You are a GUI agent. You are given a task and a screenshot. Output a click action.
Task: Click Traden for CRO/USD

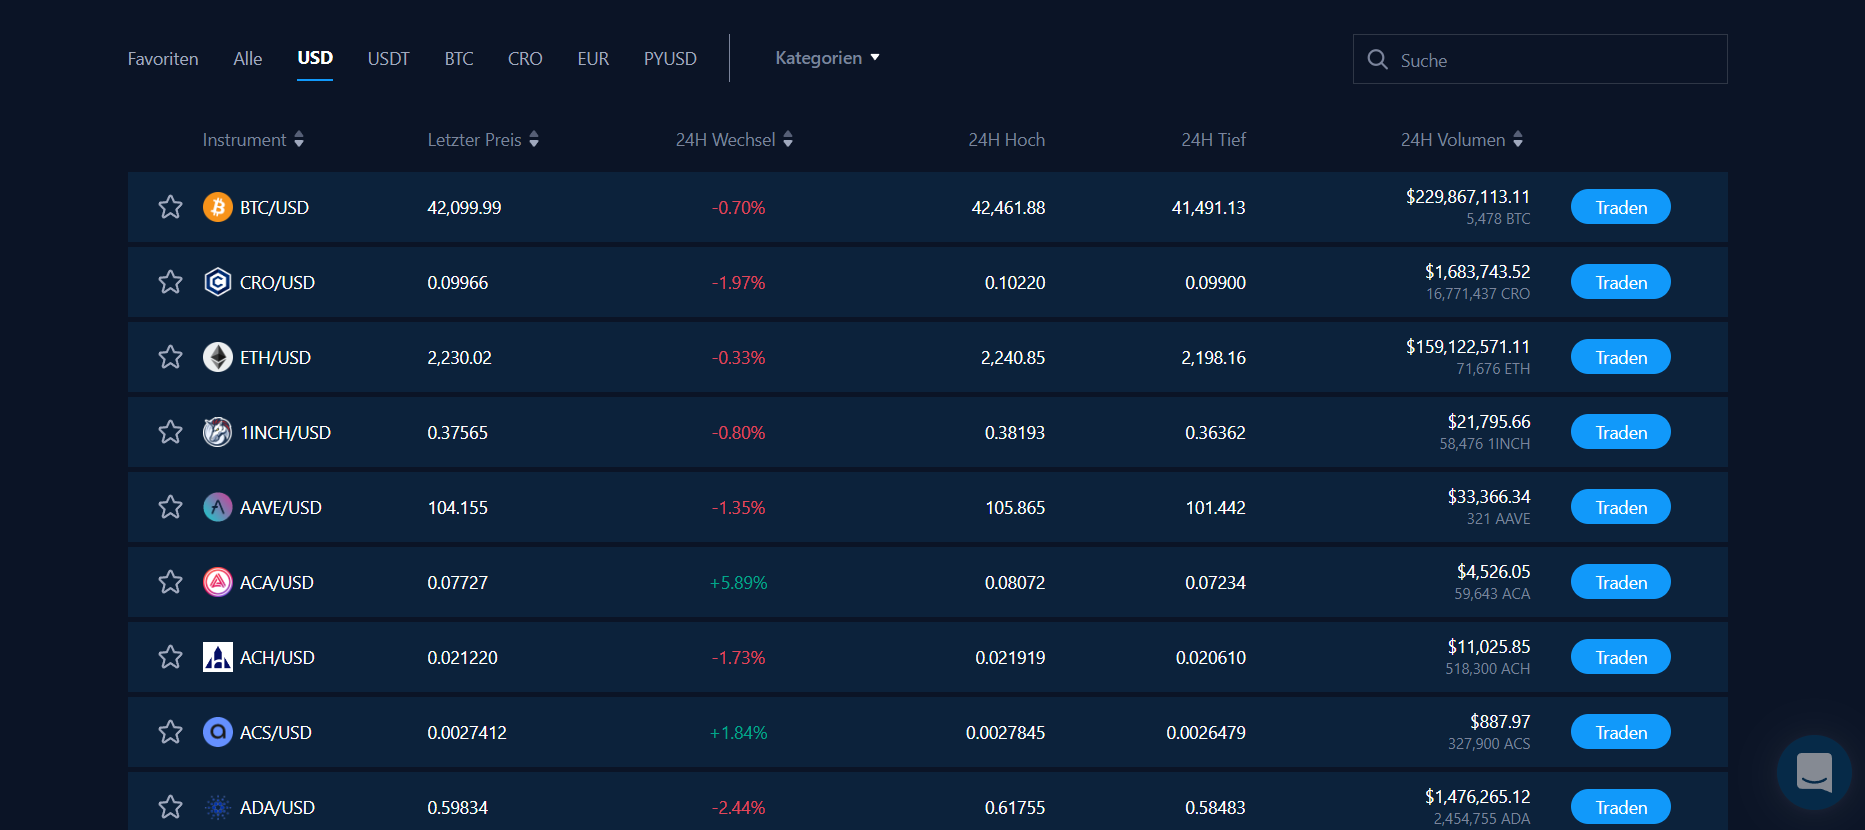pyautogui.click(x=1621, y=282)
